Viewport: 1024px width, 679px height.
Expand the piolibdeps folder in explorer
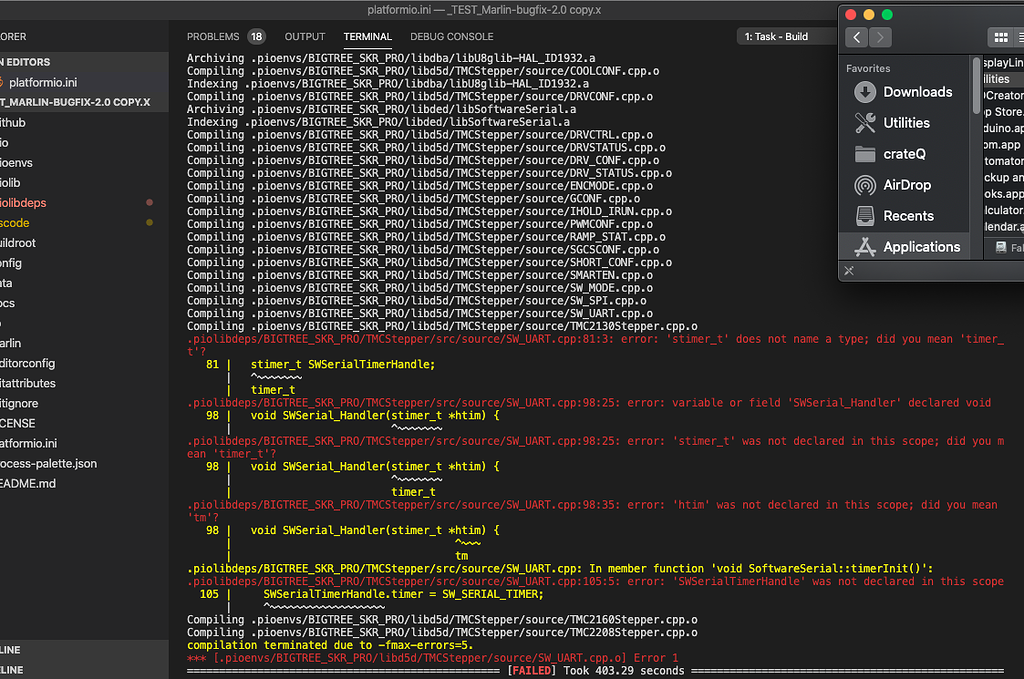pyautogui.click(x=24, y=203)
